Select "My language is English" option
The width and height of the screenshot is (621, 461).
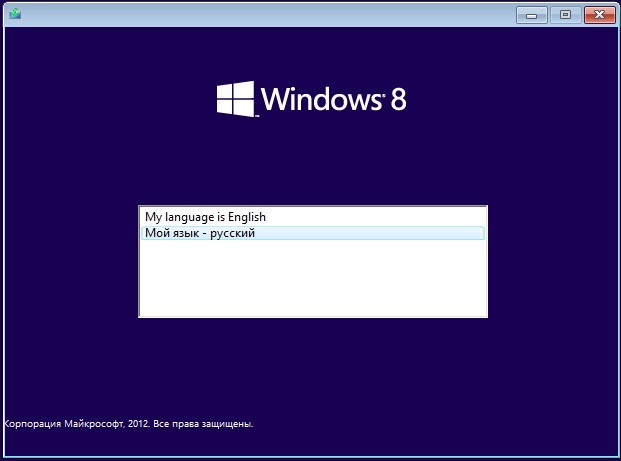[312, 217]
